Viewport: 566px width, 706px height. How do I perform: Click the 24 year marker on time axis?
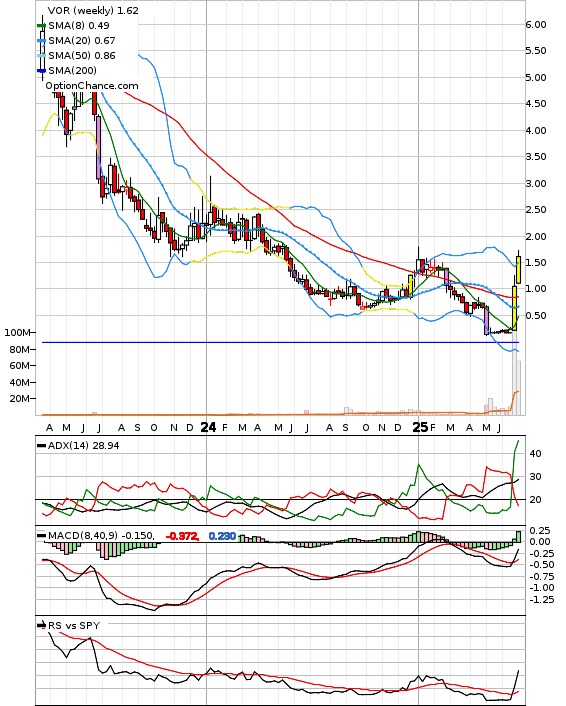pyautogui.click(x=208, y=427)
